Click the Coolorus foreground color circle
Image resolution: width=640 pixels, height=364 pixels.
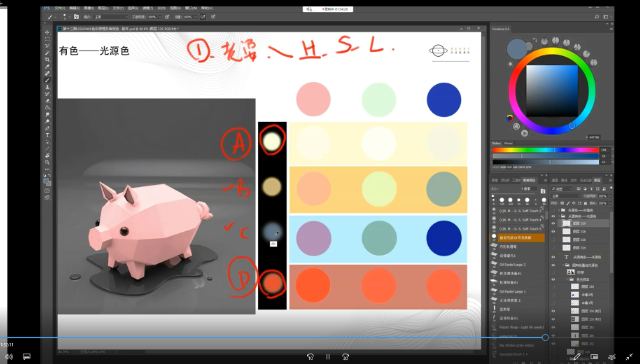pyautogui.click(x=517, y=49)
